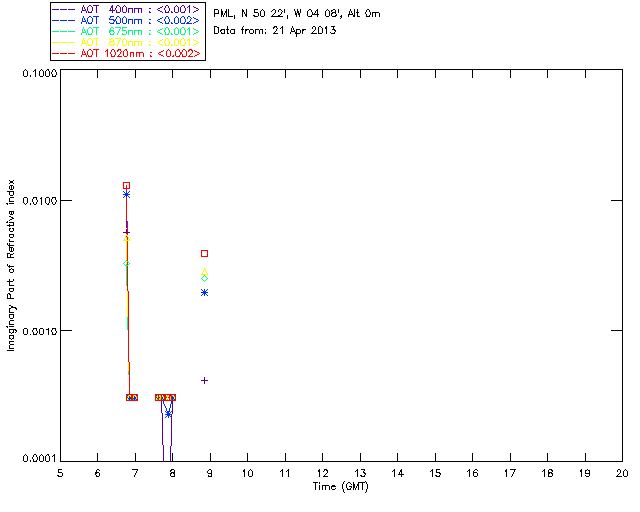Click the 0.0100 y-axis tick label
This screenshot has height=512, width=640.
point(40,201)
